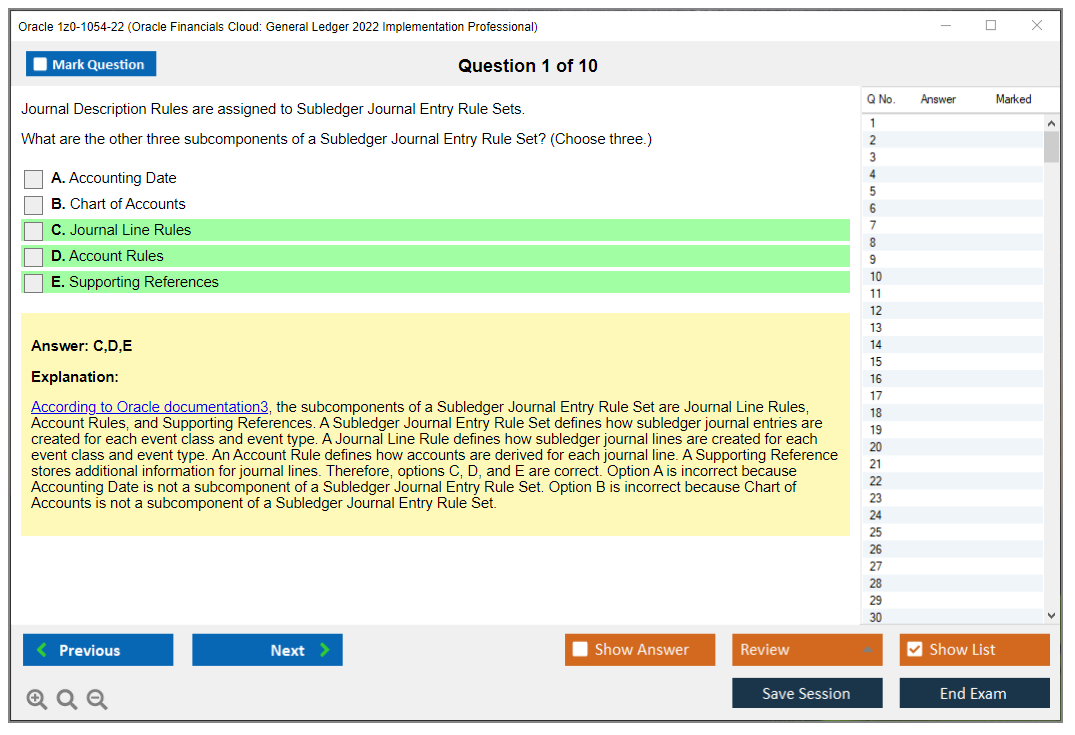Toggle the Show Answer checkbox
The height and width of the screenshot is (735, 1075).
coord(581,650)
